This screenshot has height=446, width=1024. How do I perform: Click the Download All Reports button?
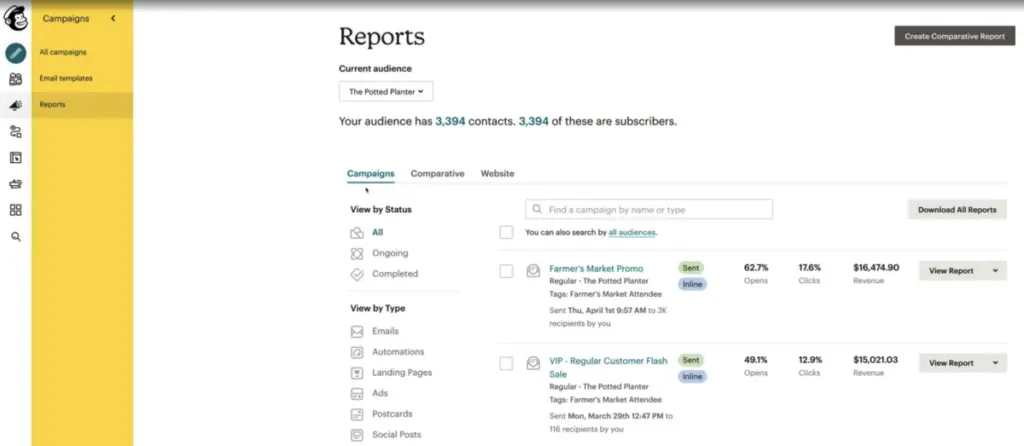(x=956, y=210)
